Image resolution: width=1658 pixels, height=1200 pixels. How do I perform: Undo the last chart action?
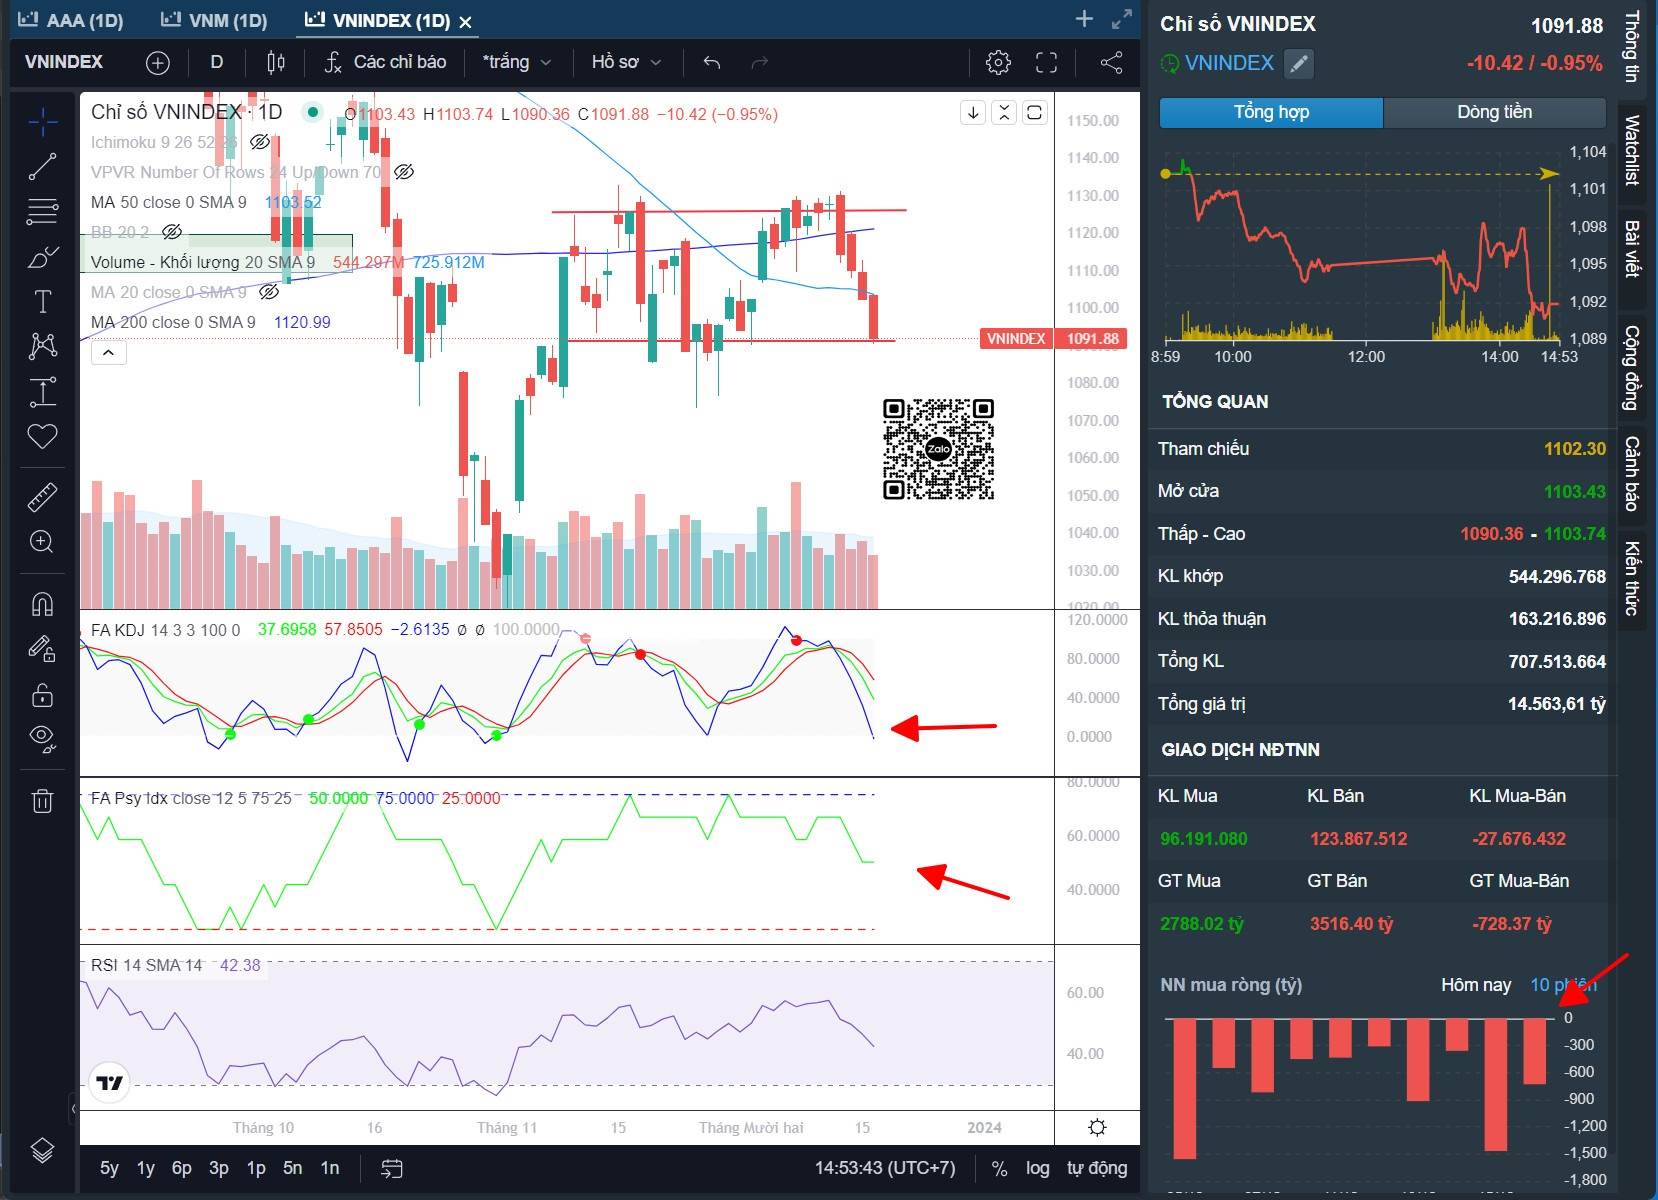pyautogui.click(x=712, y=63)
